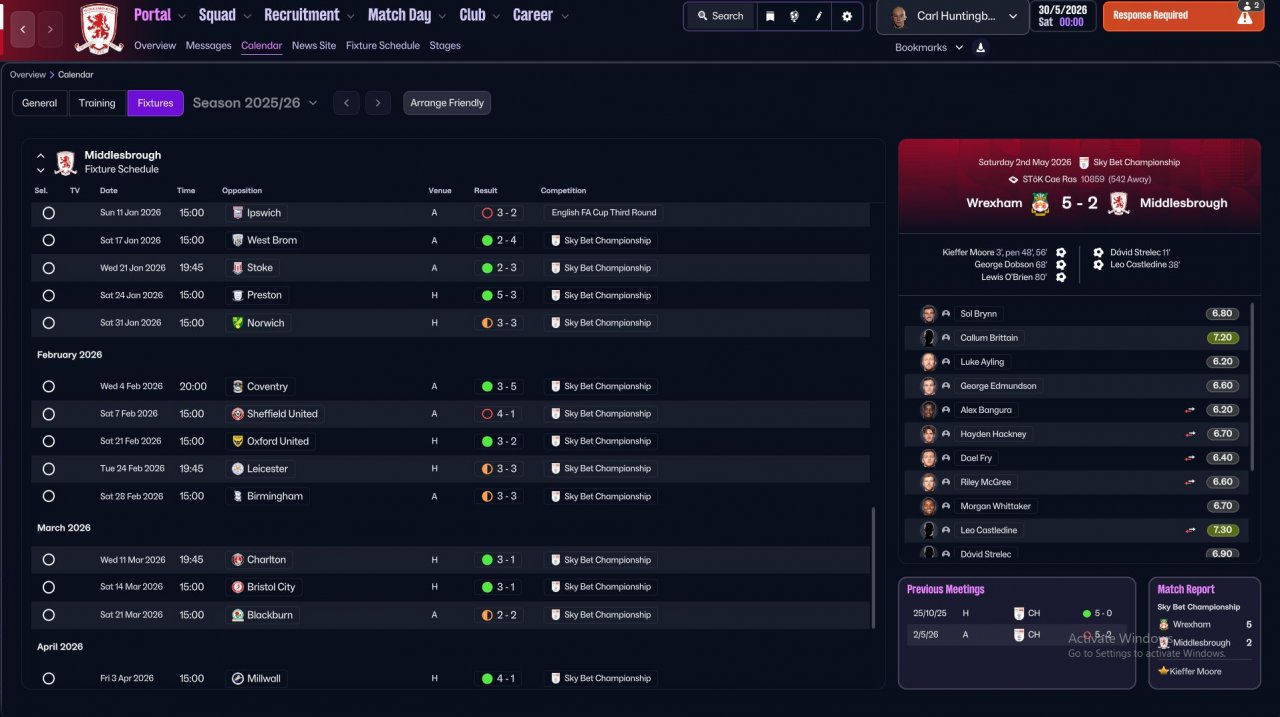The image size is (1280, 717).
Task: Click the player ratings list scrollbar
Action: pyautogui.click(x=1252, y=387)
